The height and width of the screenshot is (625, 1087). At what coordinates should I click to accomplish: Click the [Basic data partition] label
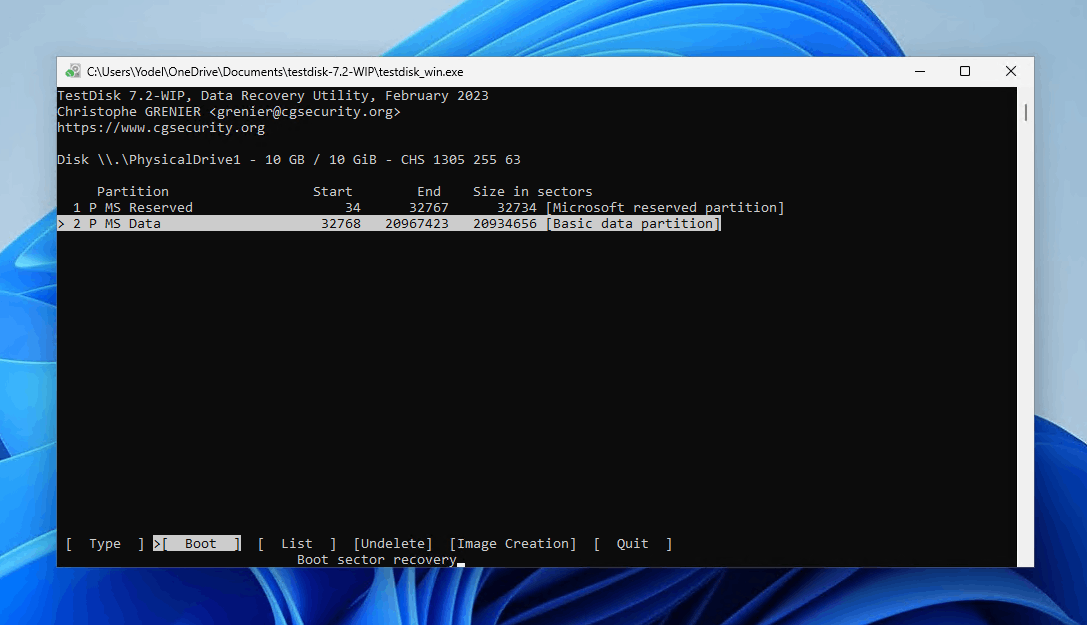click(634, 224)
